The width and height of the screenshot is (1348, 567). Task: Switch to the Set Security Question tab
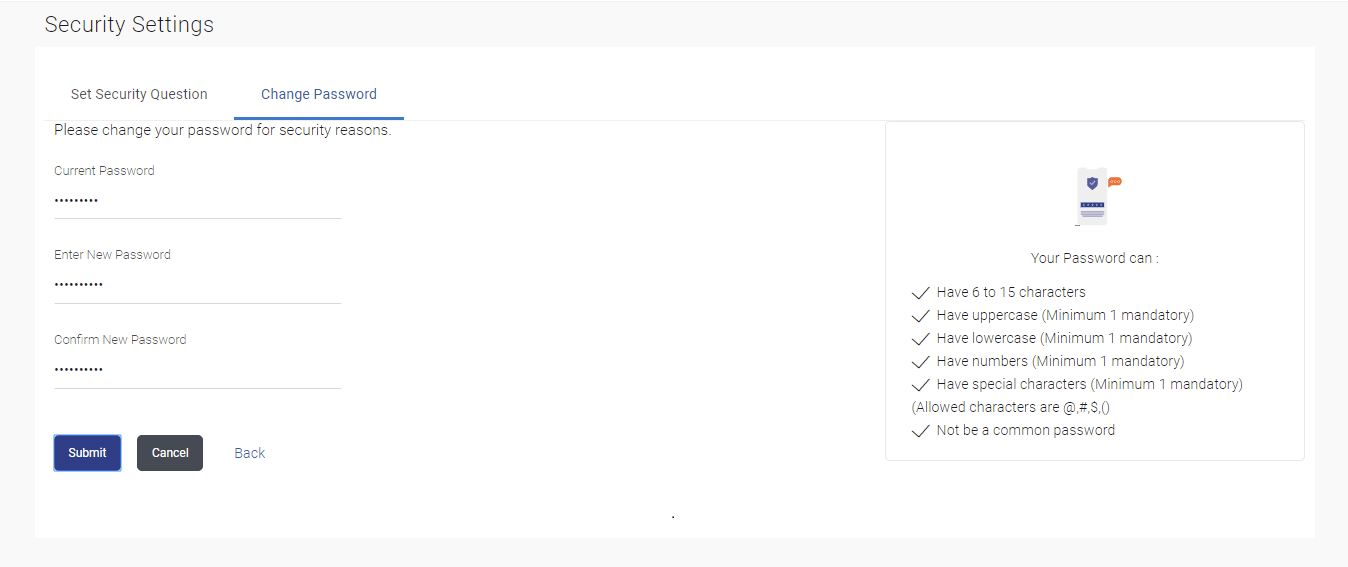coord(139,94)
